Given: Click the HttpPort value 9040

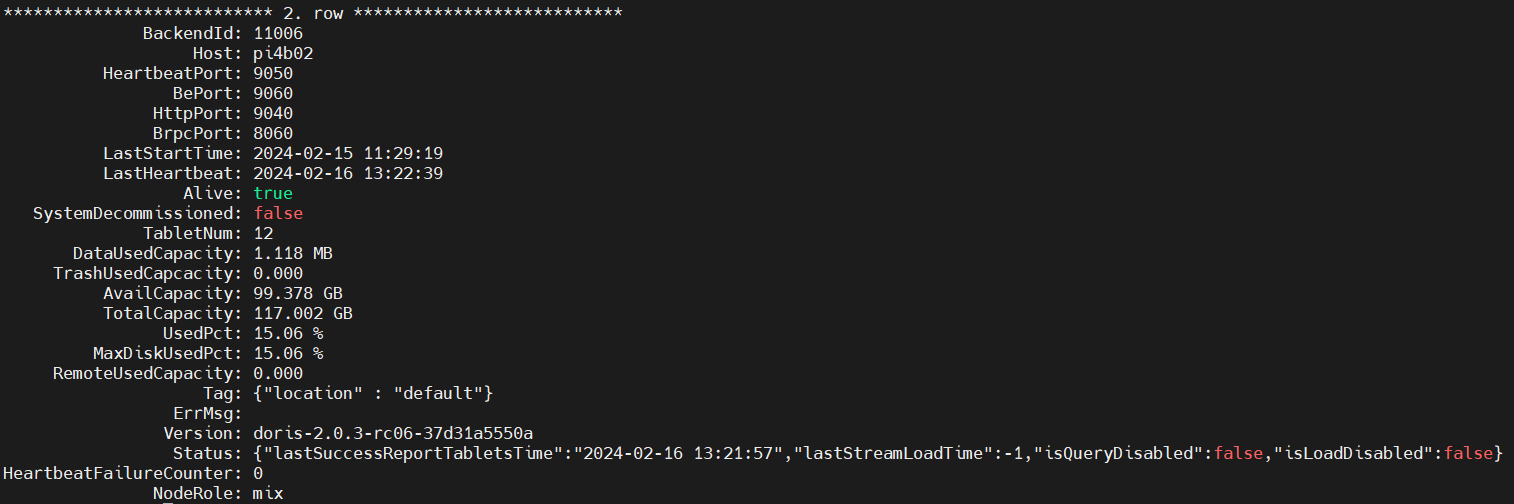Looking at the screenshot, I should pos(273,113).
